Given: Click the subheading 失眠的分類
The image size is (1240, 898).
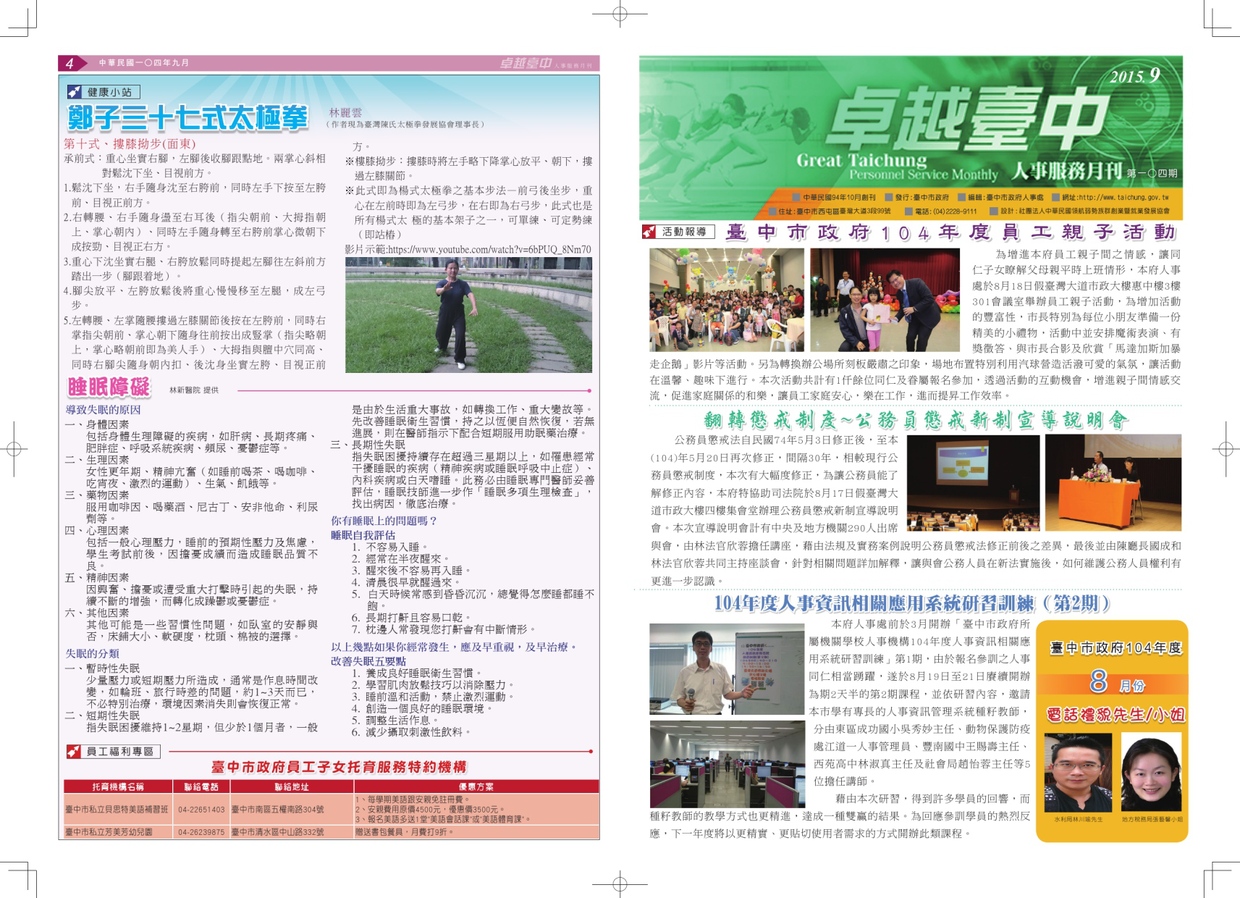Looking at the screenshot, I should click(x=92, y=653).
